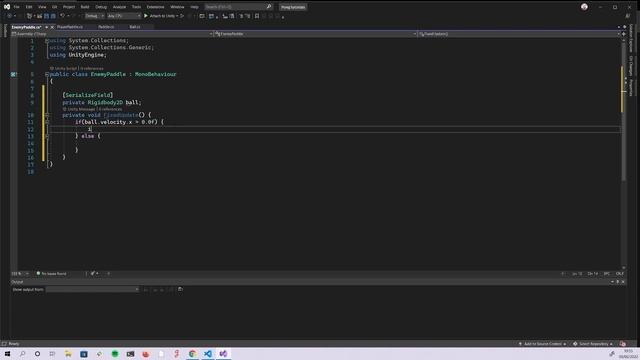Collapse the if block at line 11
The width and height of the screenshot is (640, 360).
tap(47, 122)
